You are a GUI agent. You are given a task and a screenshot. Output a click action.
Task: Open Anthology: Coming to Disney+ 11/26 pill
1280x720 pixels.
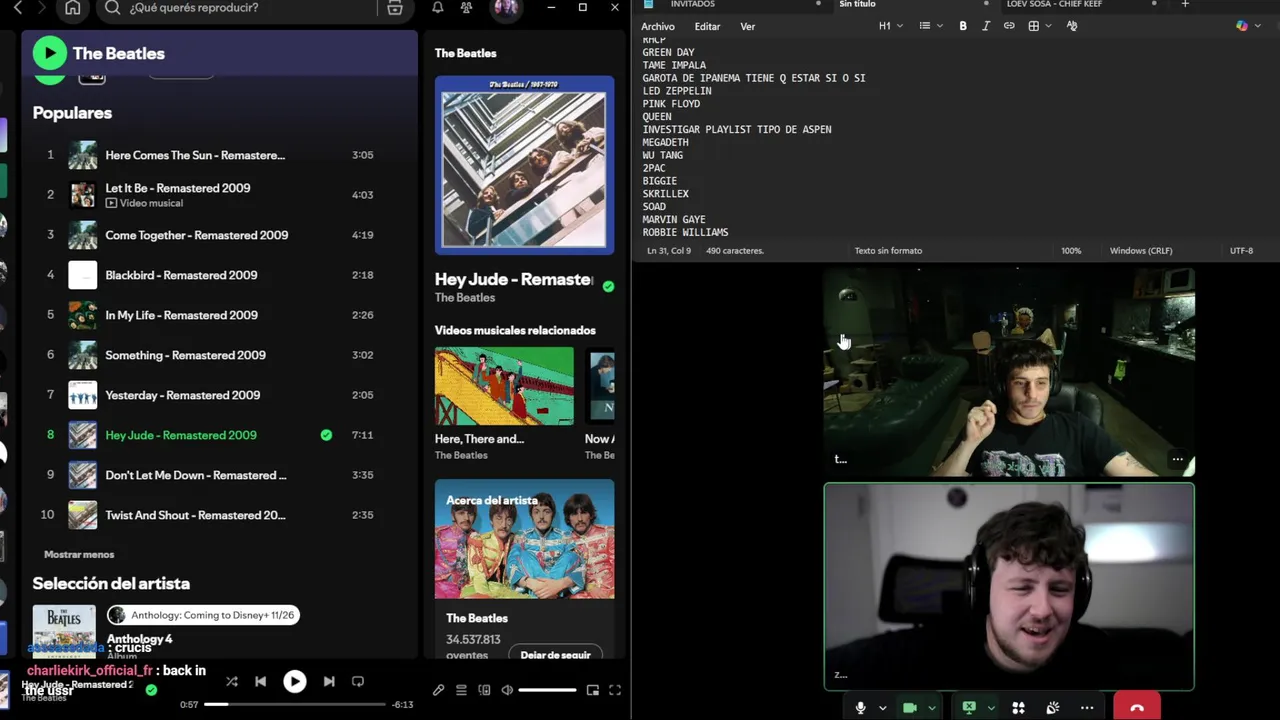203,615
